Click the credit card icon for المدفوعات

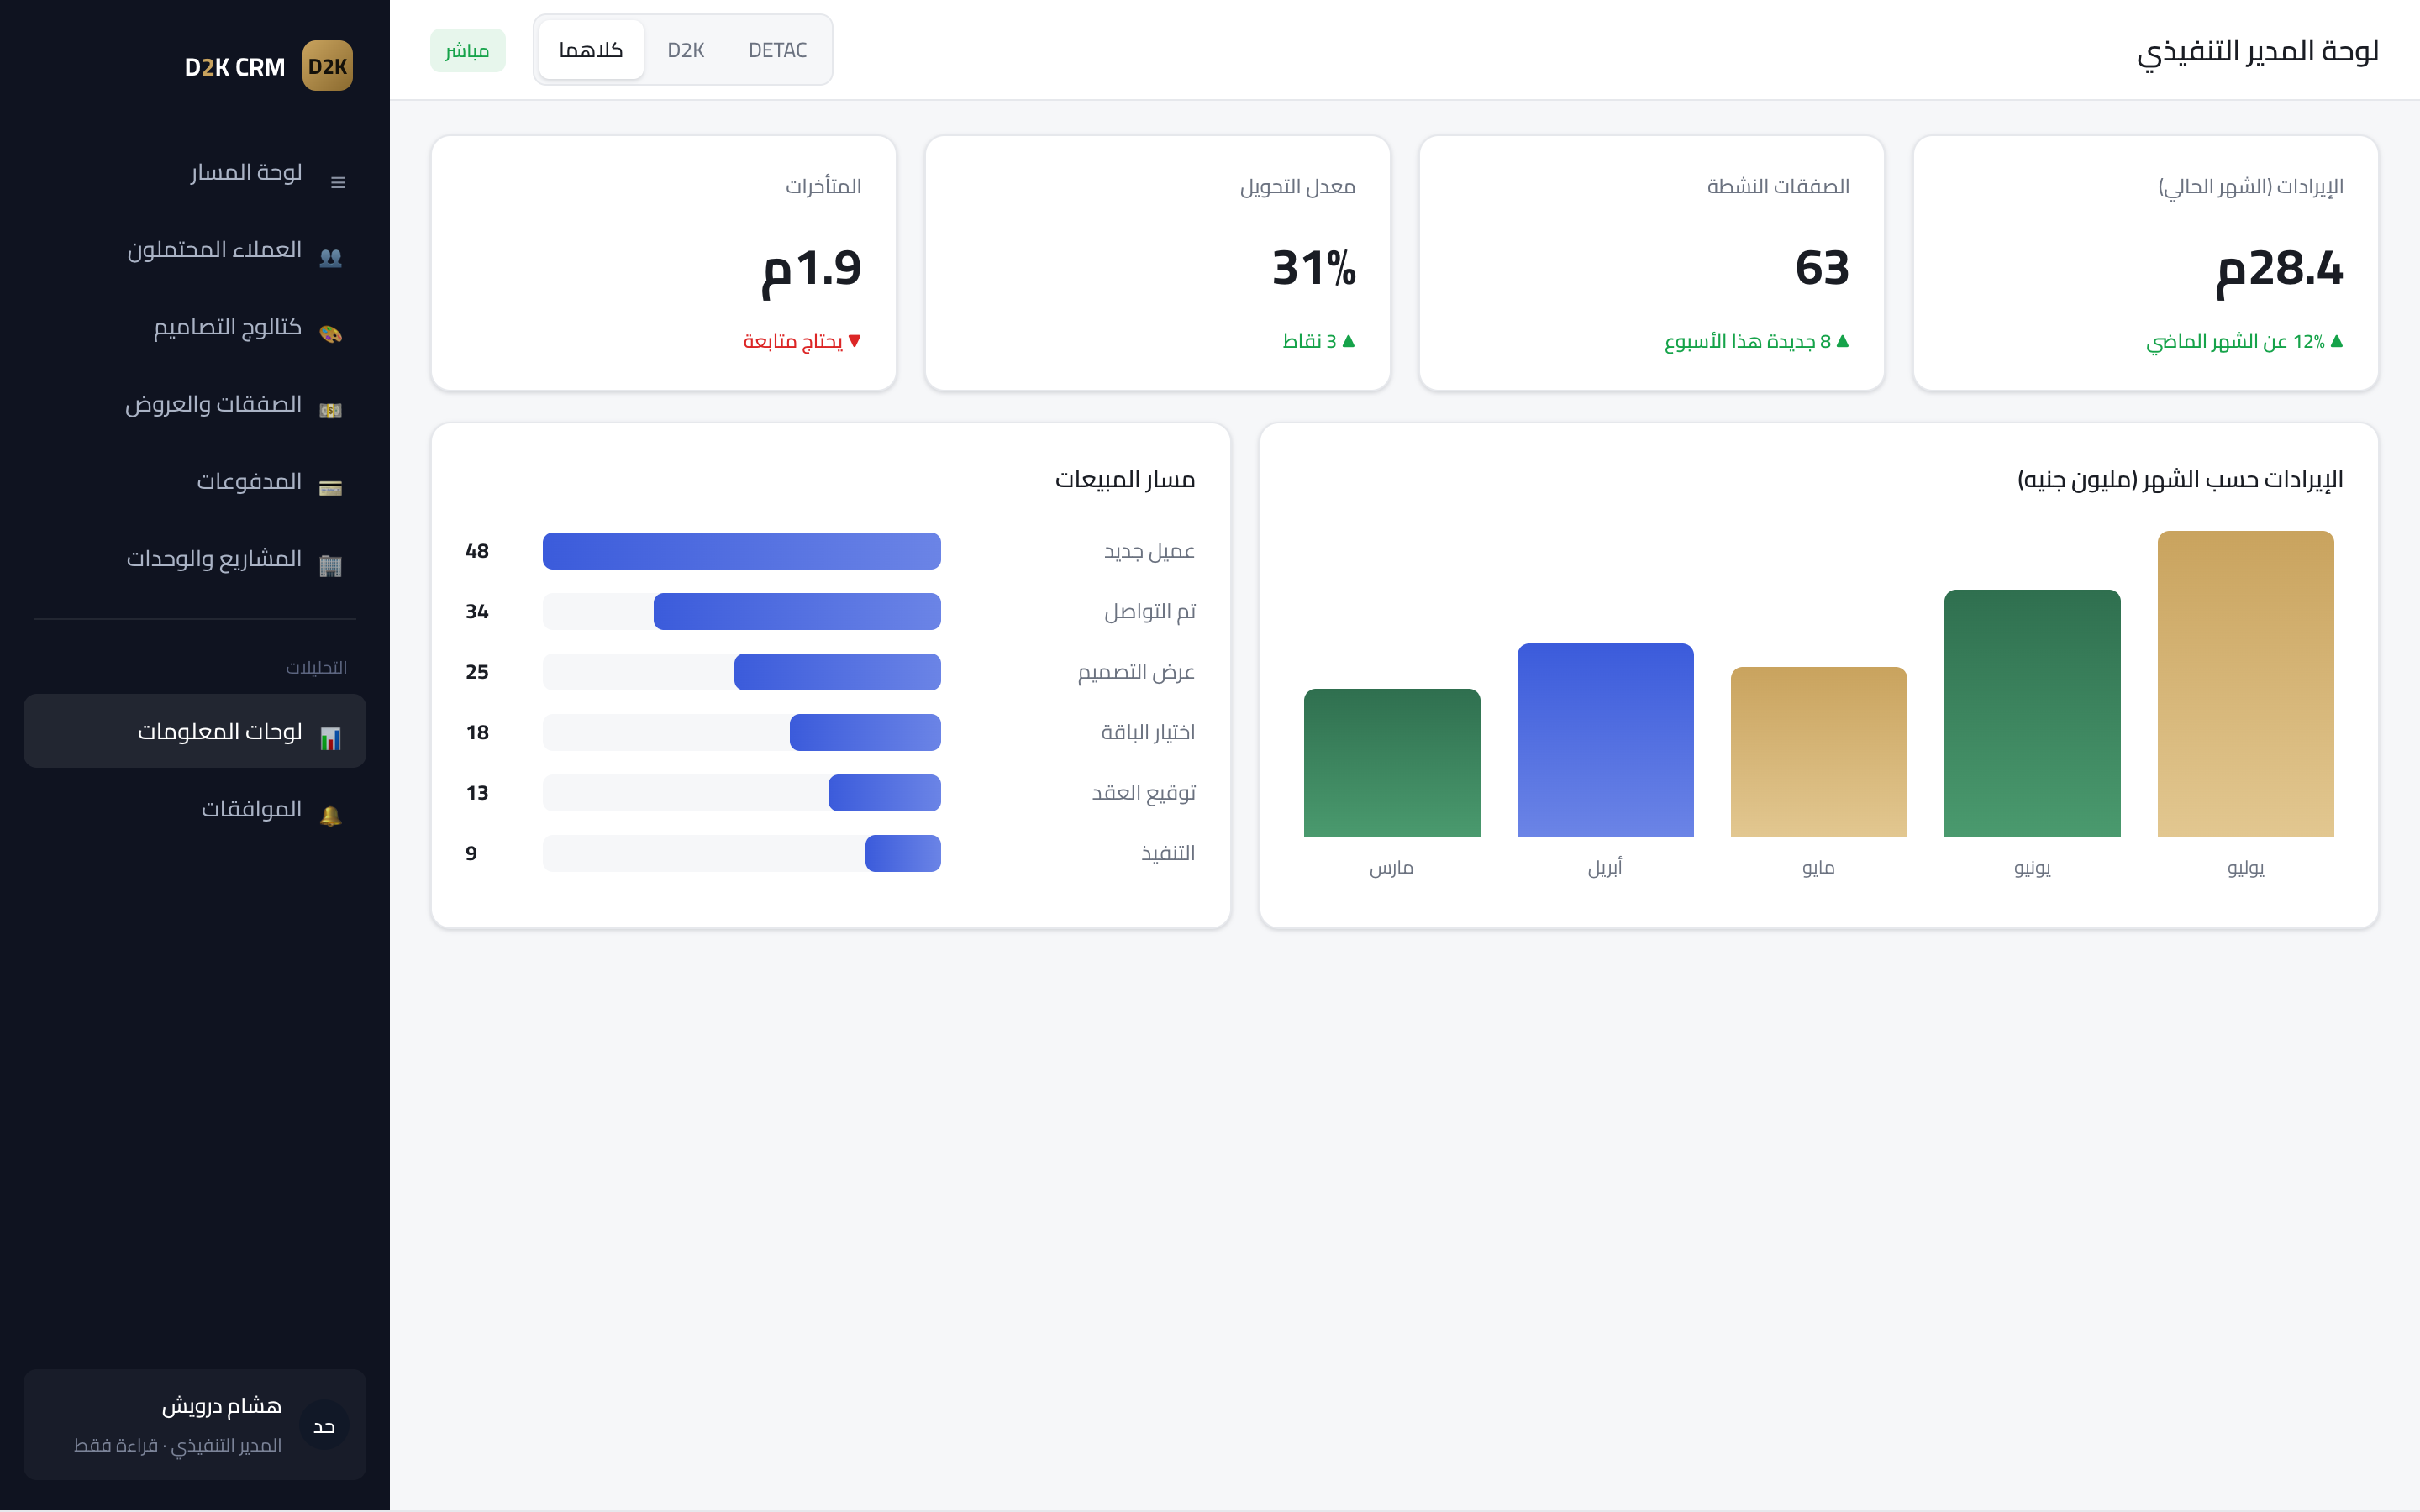(331, 487)
